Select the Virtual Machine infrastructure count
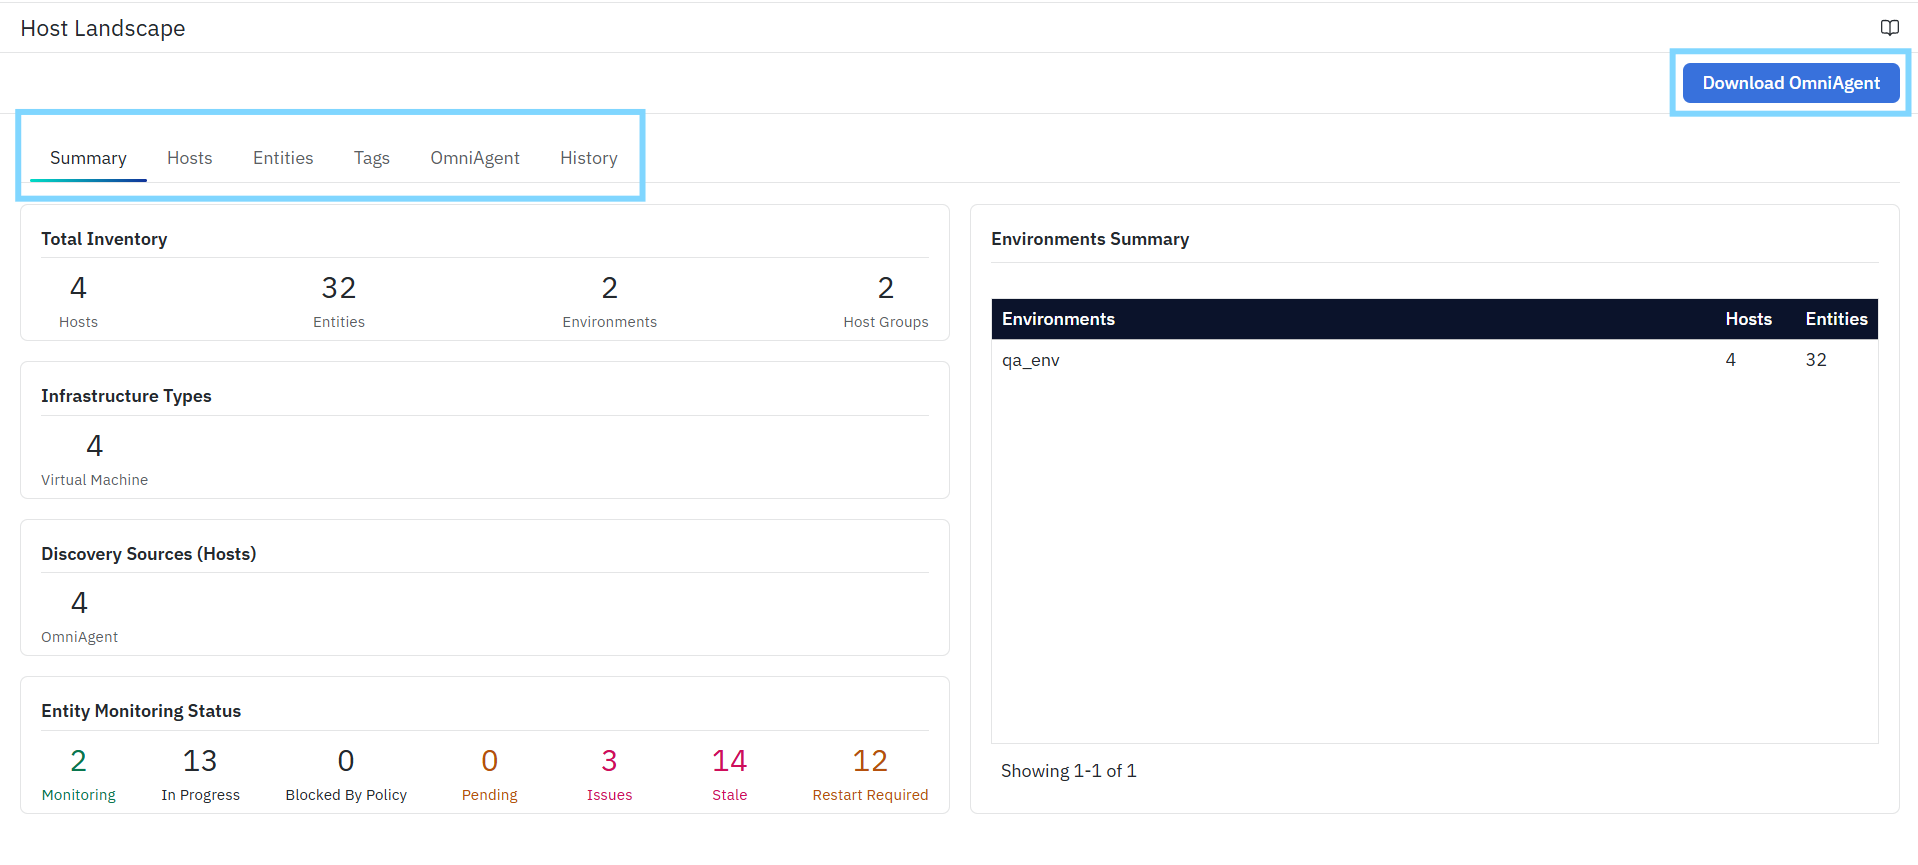Image resolution: width=1918 pixels, height=865 pixels. tap(94, 445)
